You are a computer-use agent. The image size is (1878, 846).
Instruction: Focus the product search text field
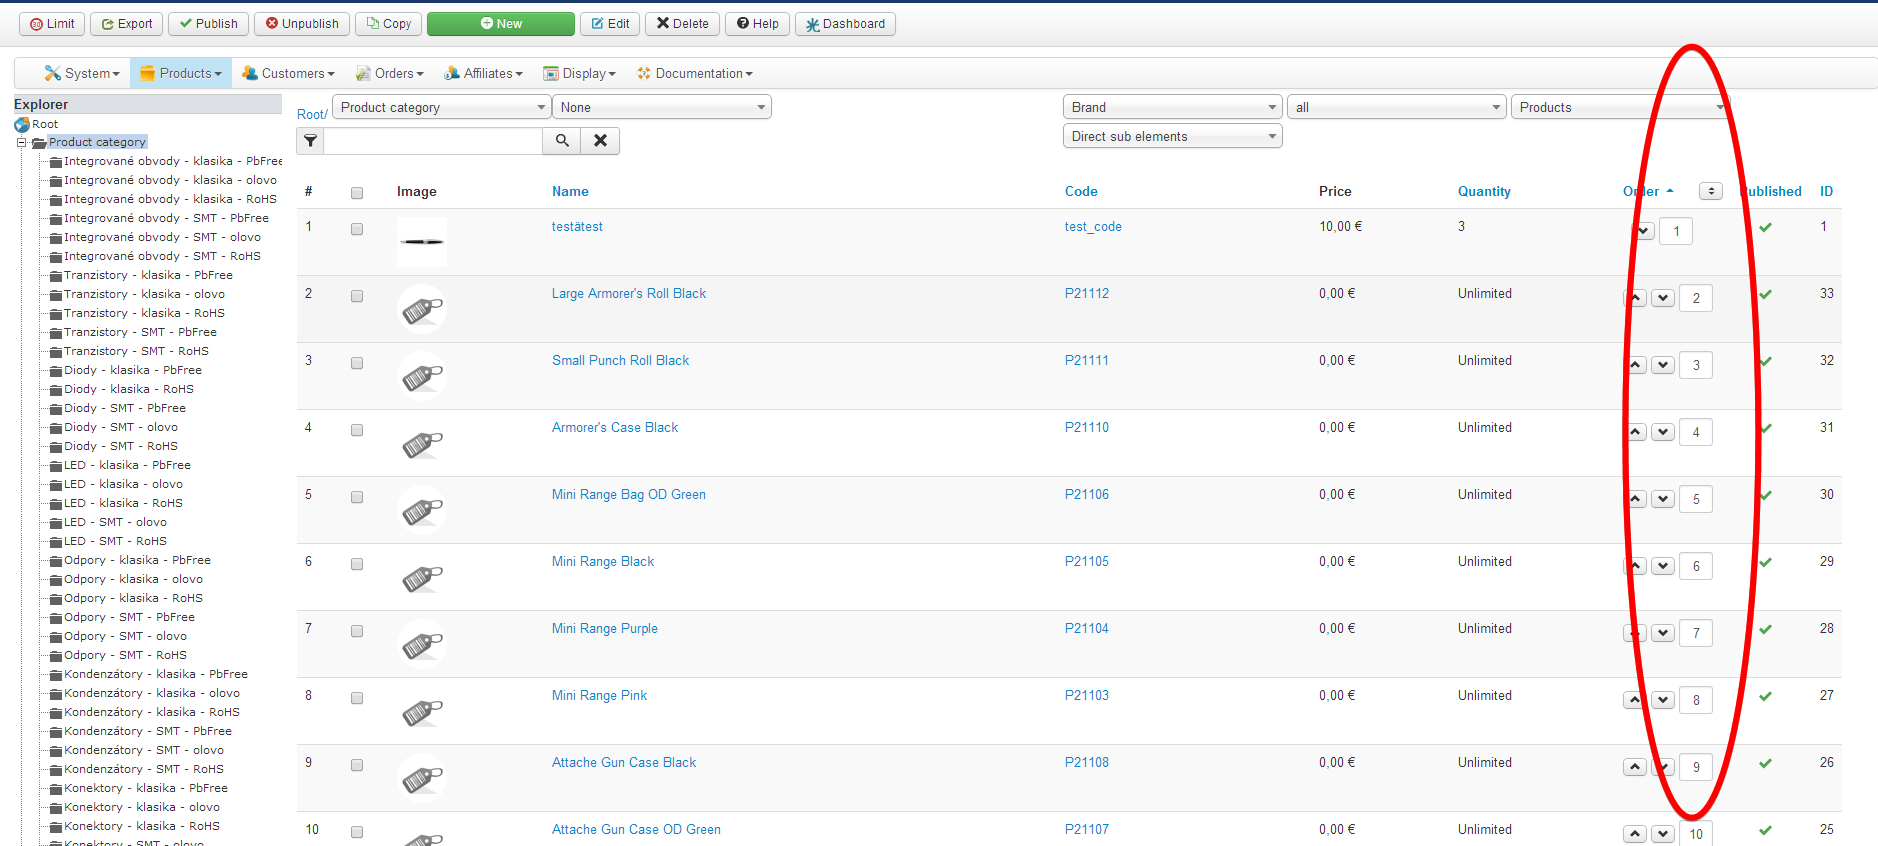433,141
